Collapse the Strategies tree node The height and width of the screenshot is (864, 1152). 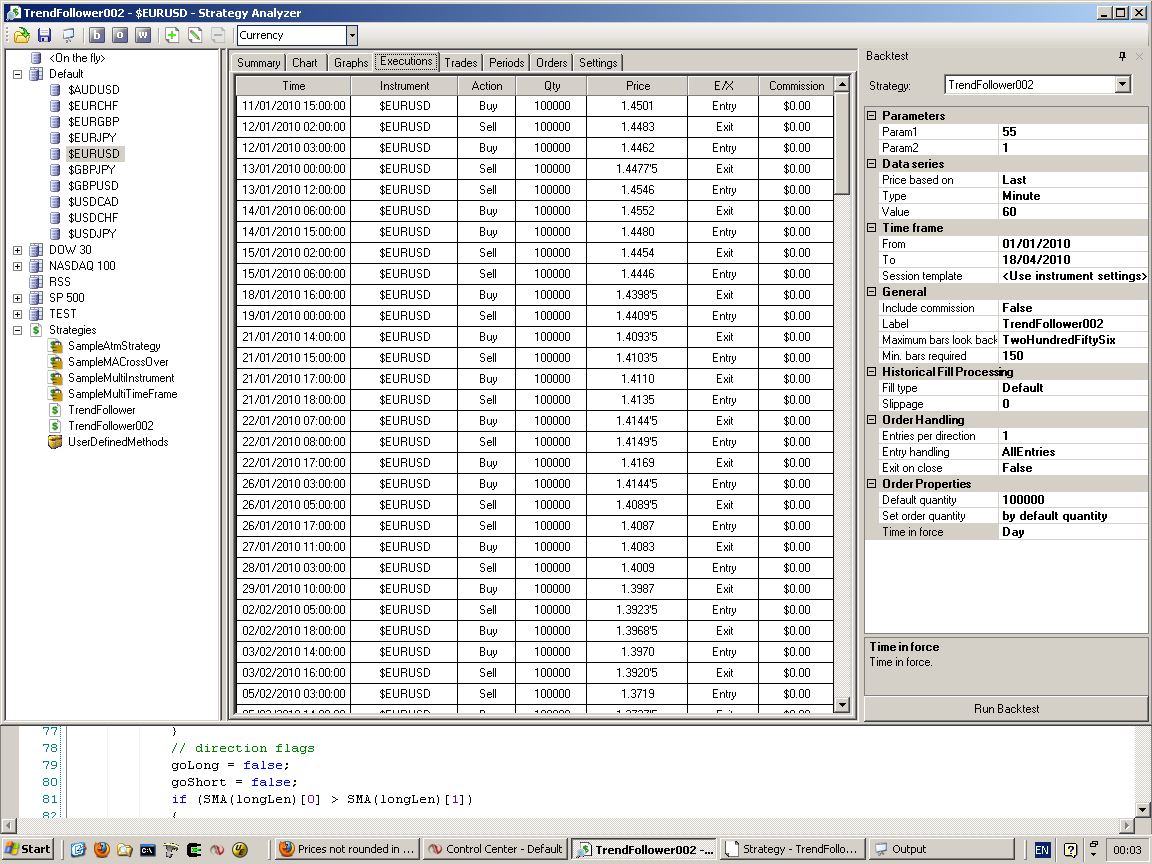point(18,330)
